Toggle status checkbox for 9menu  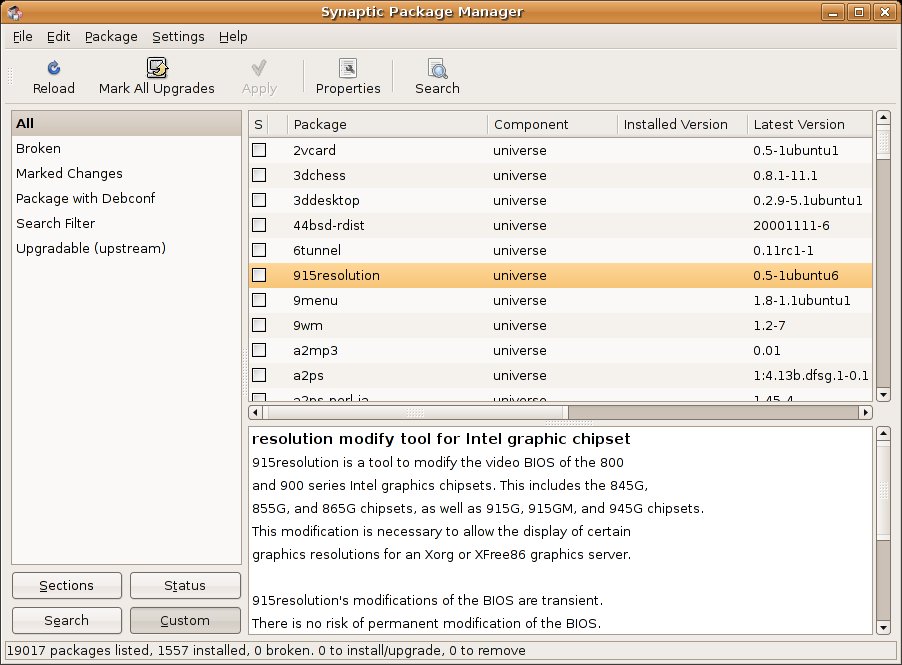coord(259,300)
